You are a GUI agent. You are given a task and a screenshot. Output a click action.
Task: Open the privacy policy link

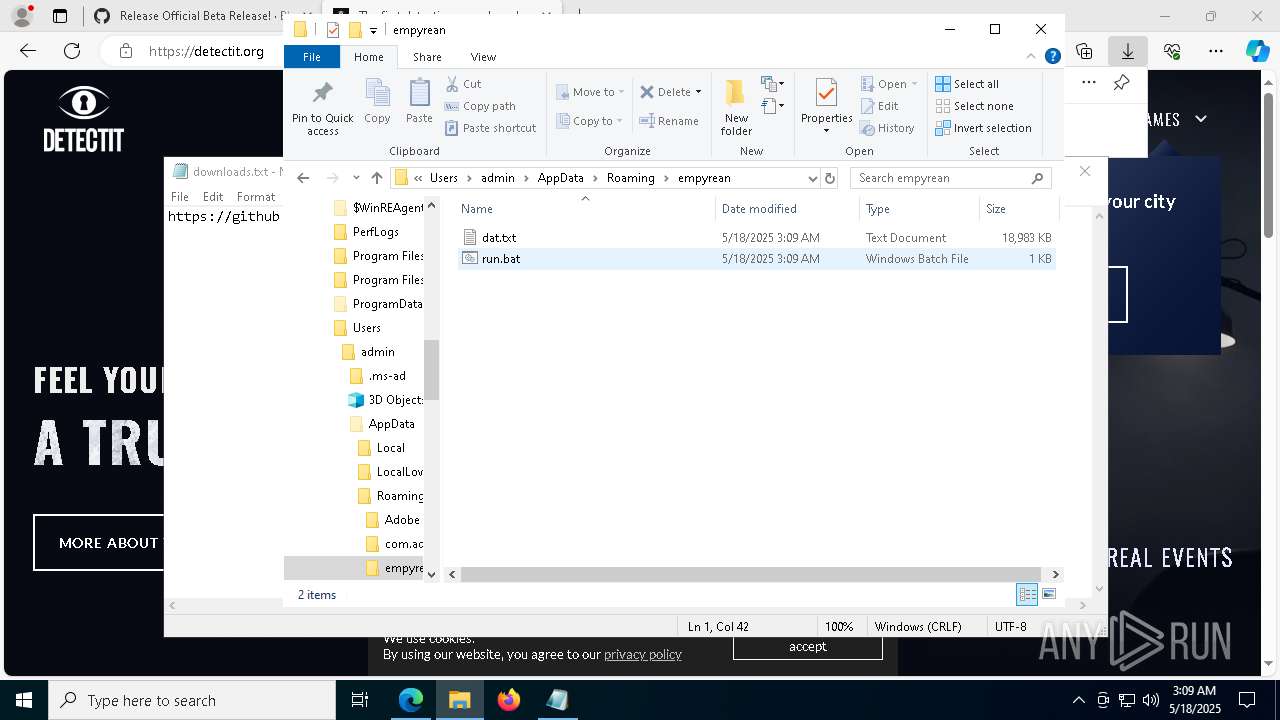tap(642, 654)
